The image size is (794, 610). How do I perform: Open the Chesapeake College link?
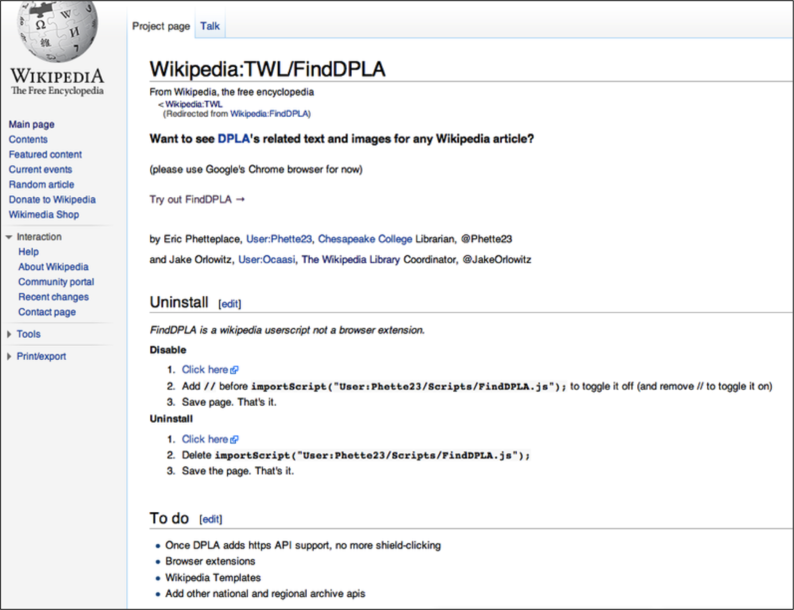point(365,239)
